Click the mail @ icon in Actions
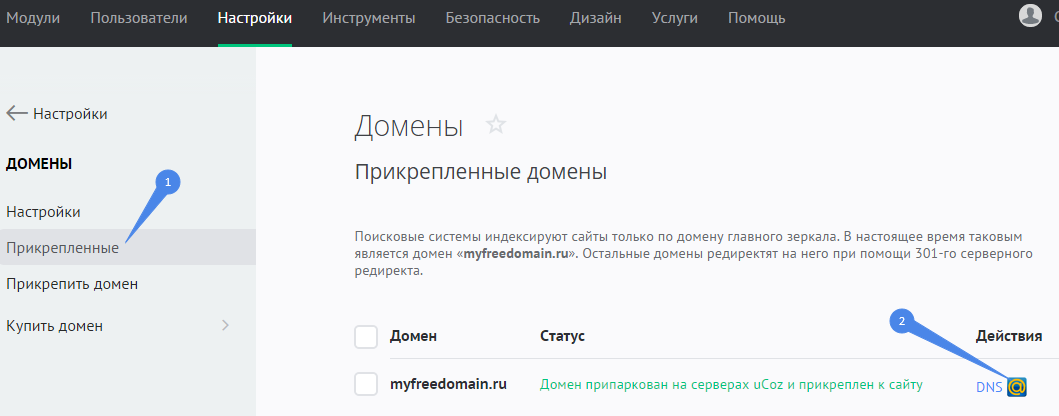This screenshot has width=1059, height=416. coord(1017,386)
